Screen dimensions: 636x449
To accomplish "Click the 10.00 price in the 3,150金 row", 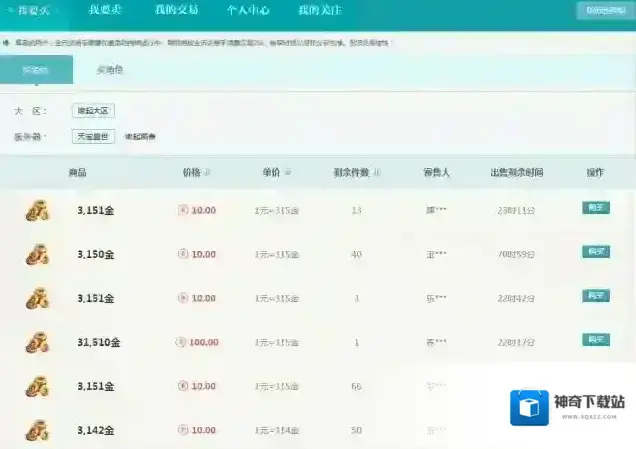I will [x=204, y=255].
